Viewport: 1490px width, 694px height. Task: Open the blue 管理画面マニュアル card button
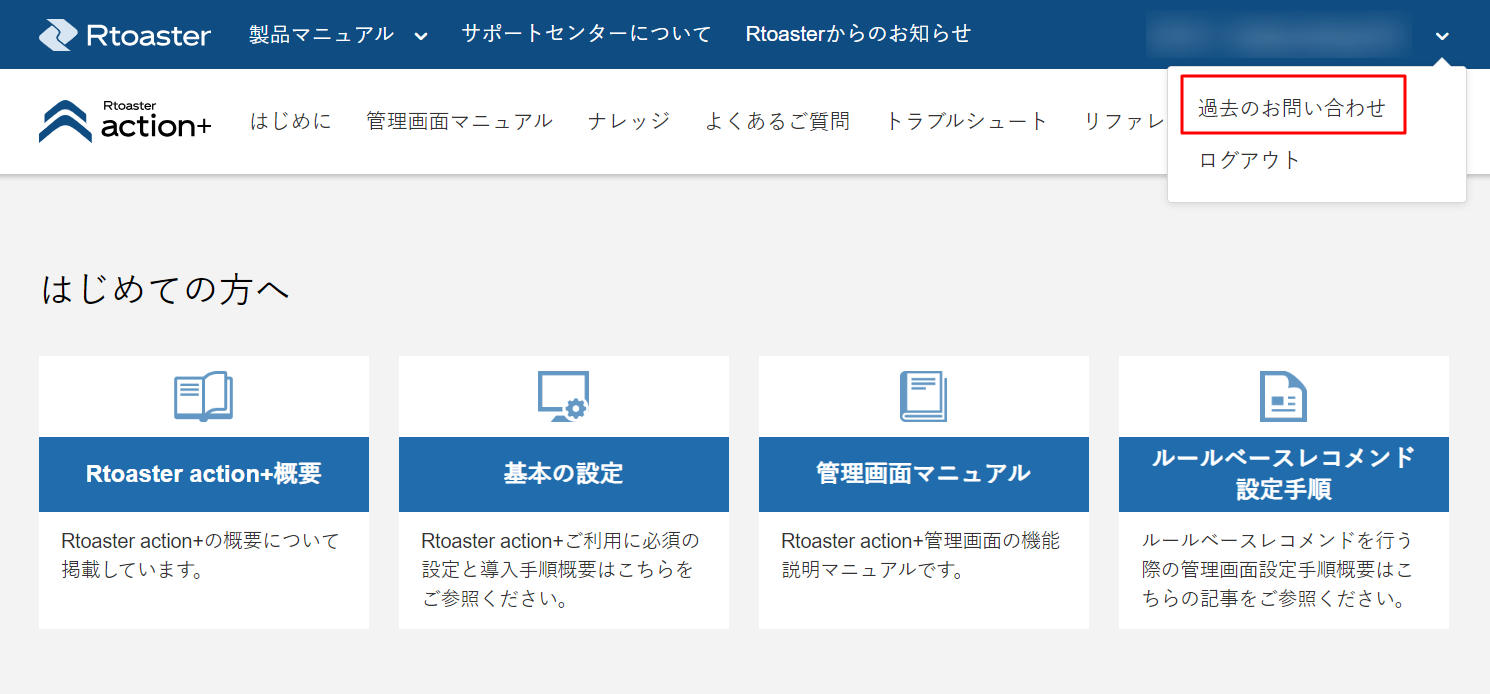tap(924, 474)
